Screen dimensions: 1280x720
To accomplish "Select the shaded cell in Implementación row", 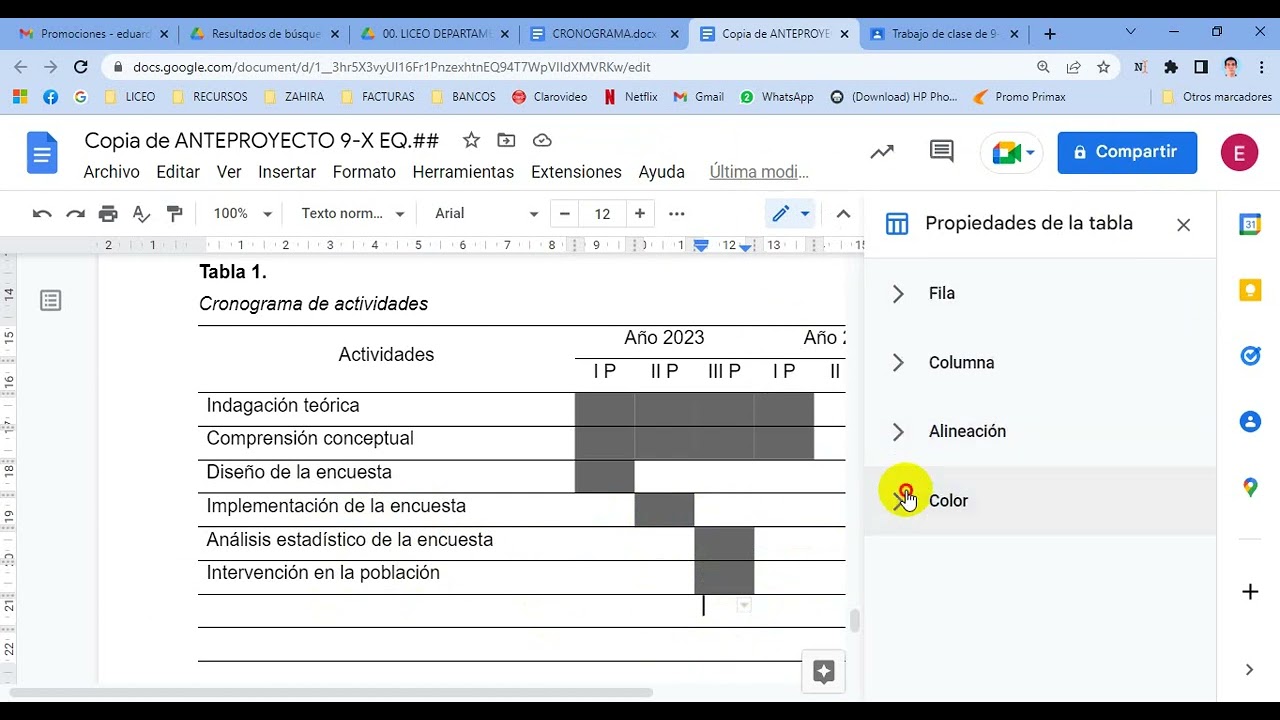I will [x=664, y=510].
